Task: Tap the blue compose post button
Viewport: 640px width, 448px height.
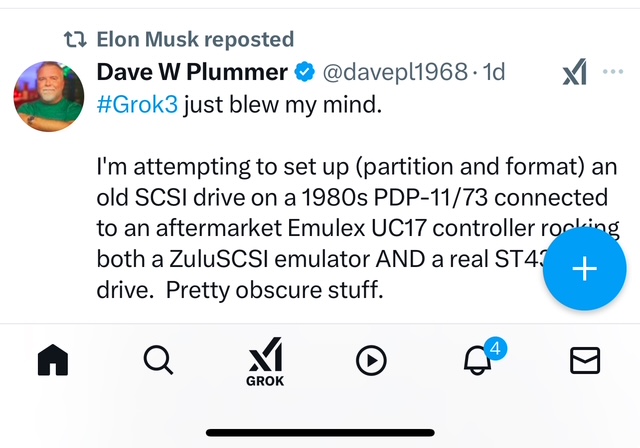Action: click(x=584, y=270)
